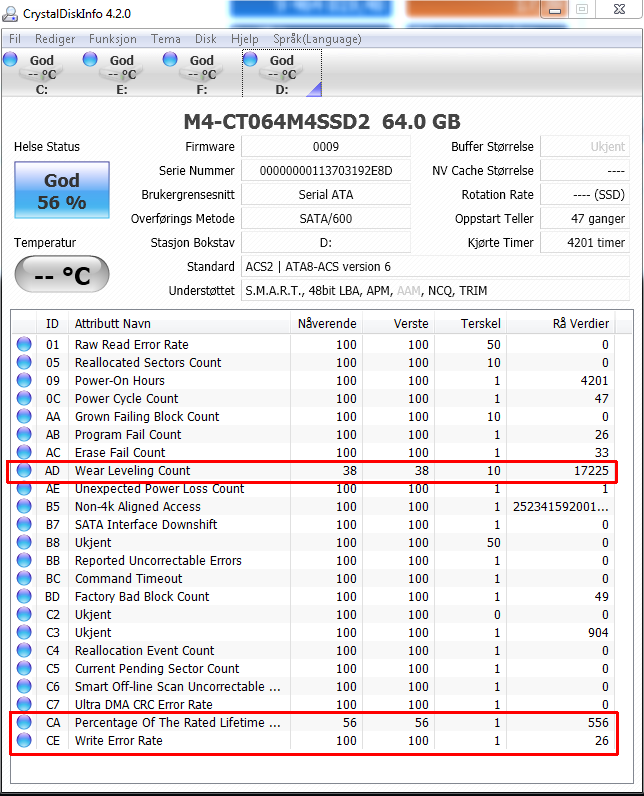This screenshot has width=644, height=796.
Task: Click the CrystalDiskInfo title bar app icon
Action: click(10, 13)
